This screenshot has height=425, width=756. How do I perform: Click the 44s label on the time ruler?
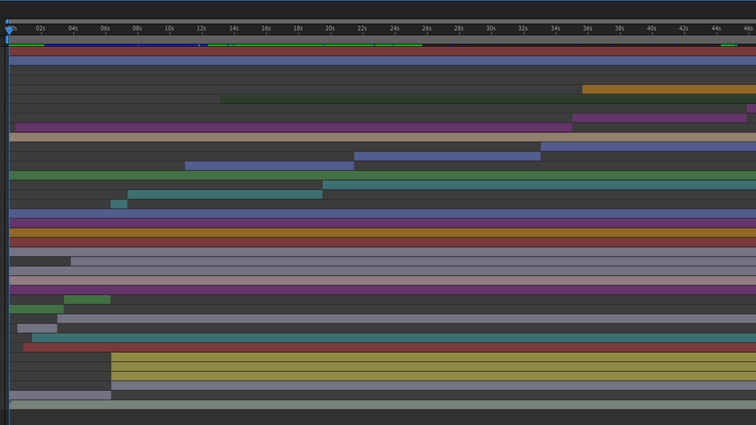coord(716,28)
